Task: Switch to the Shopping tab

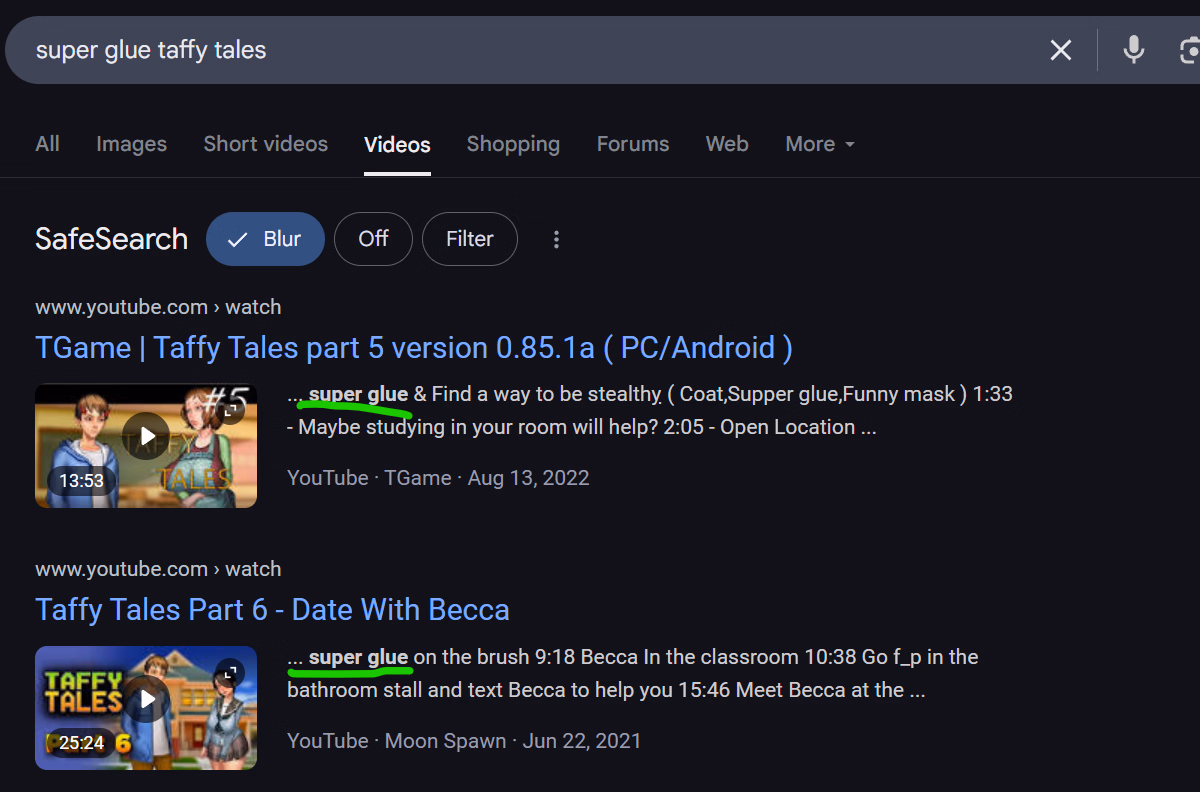Action: (x=513, y=144)
